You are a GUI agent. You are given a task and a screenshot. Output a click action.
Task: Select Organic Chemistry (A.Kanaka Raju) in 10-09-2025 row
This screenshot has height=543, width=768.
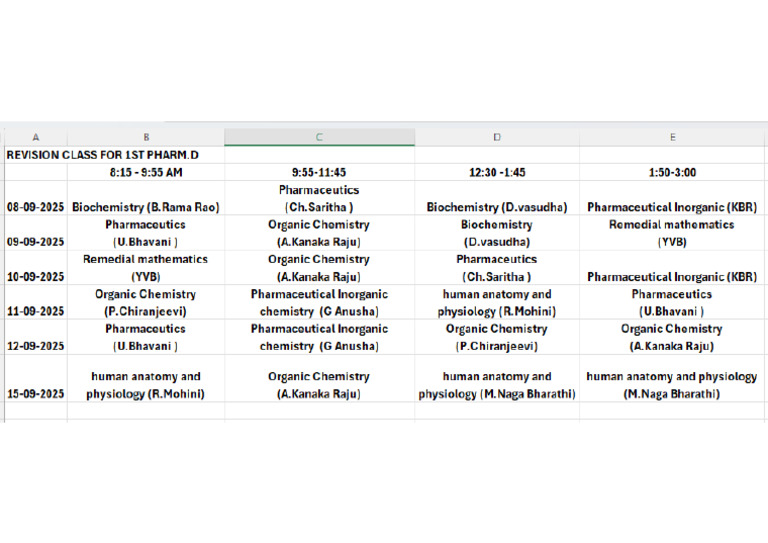[319, 267]
